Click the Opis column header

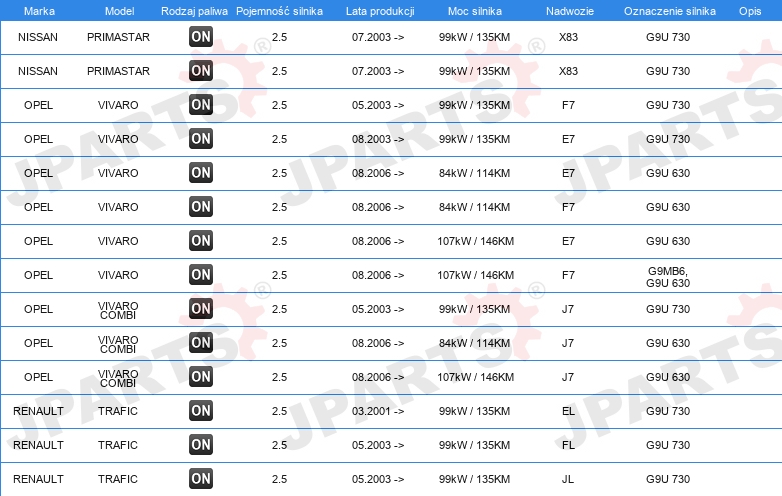(750, 11)
